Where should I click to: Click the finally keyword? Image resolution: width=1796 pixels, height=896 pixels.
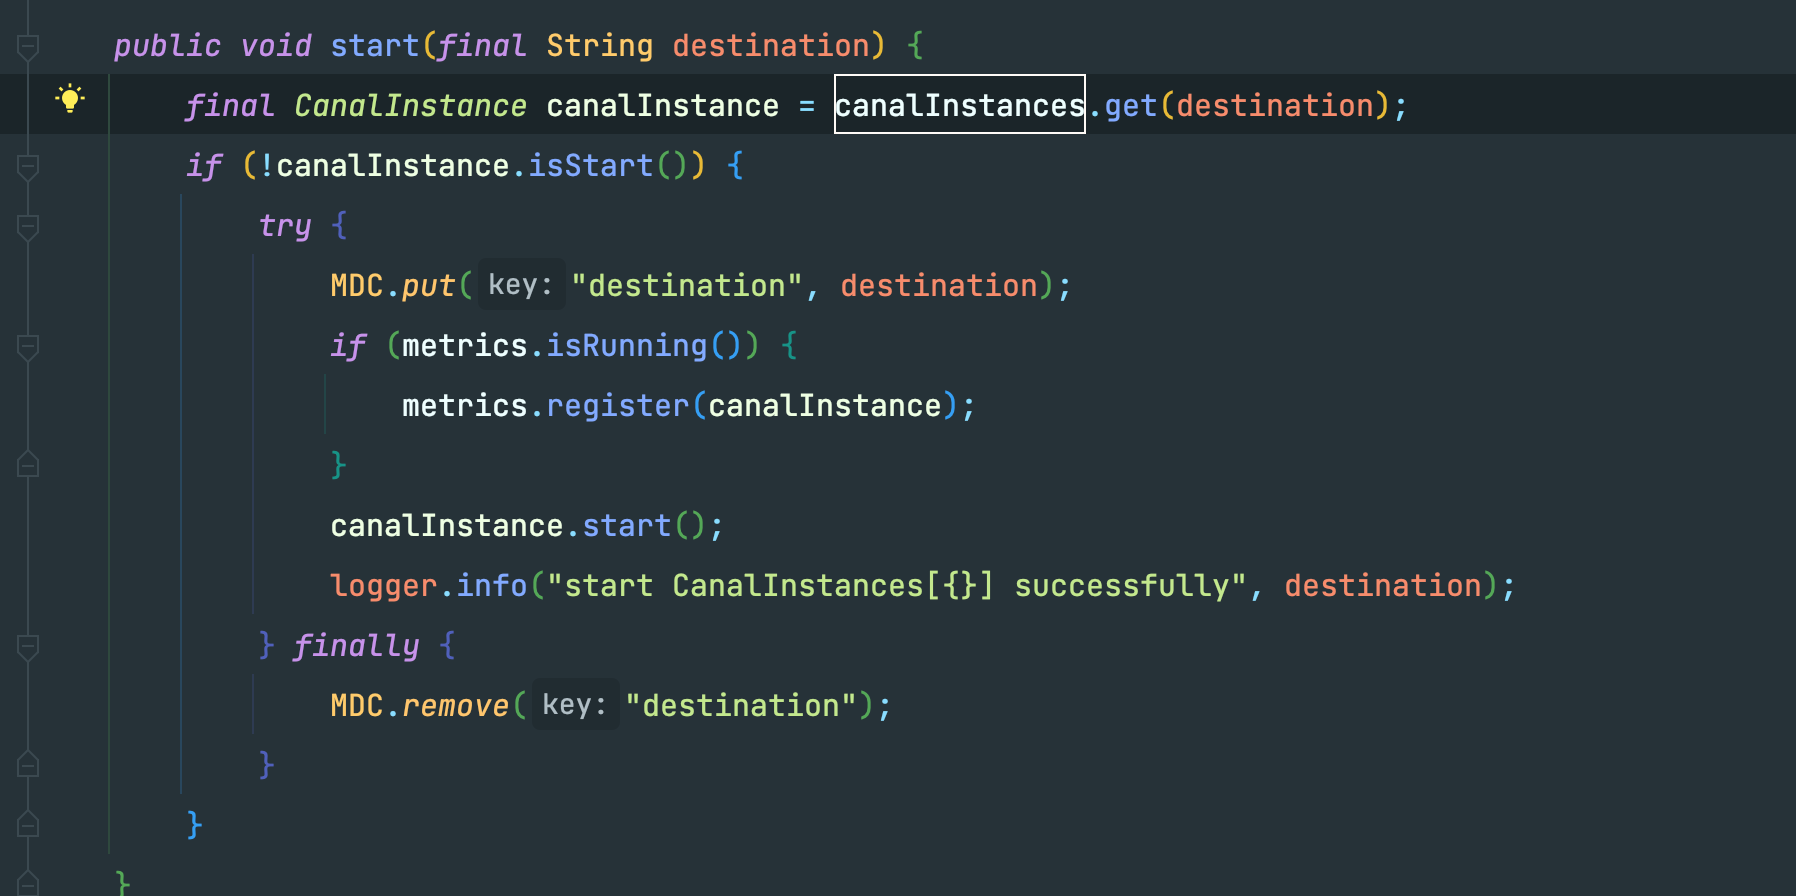point(356,646)
